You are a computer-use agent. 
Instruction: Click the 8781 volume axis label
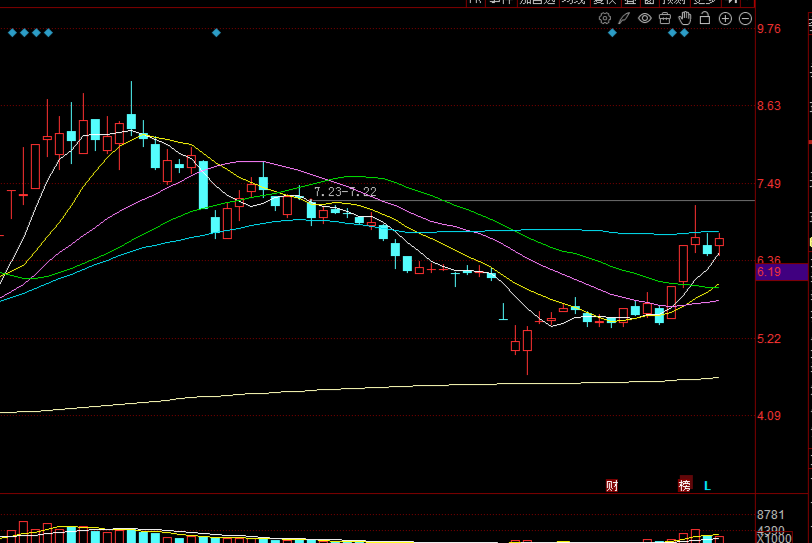point(771,515)
